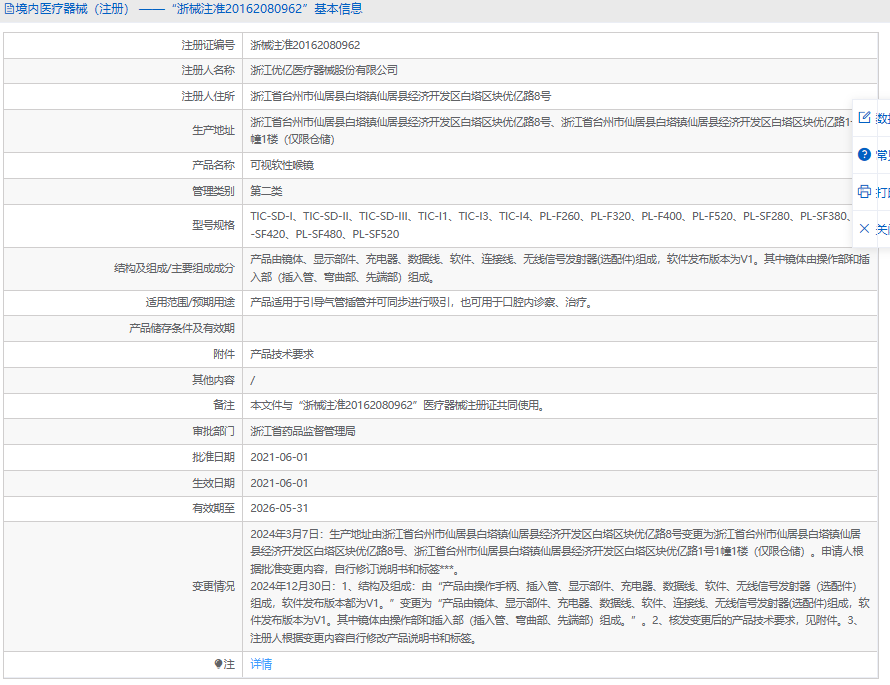
Task: Click expiry date value 2026-05-31
Action: [279, 508]
